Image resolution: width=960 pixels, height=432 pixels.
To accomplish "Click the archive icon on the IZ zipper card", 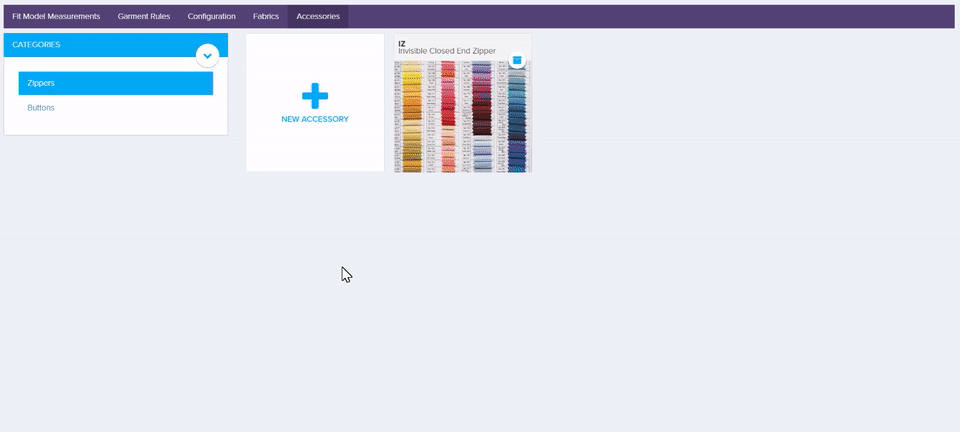I will click(x=517, y=60).
